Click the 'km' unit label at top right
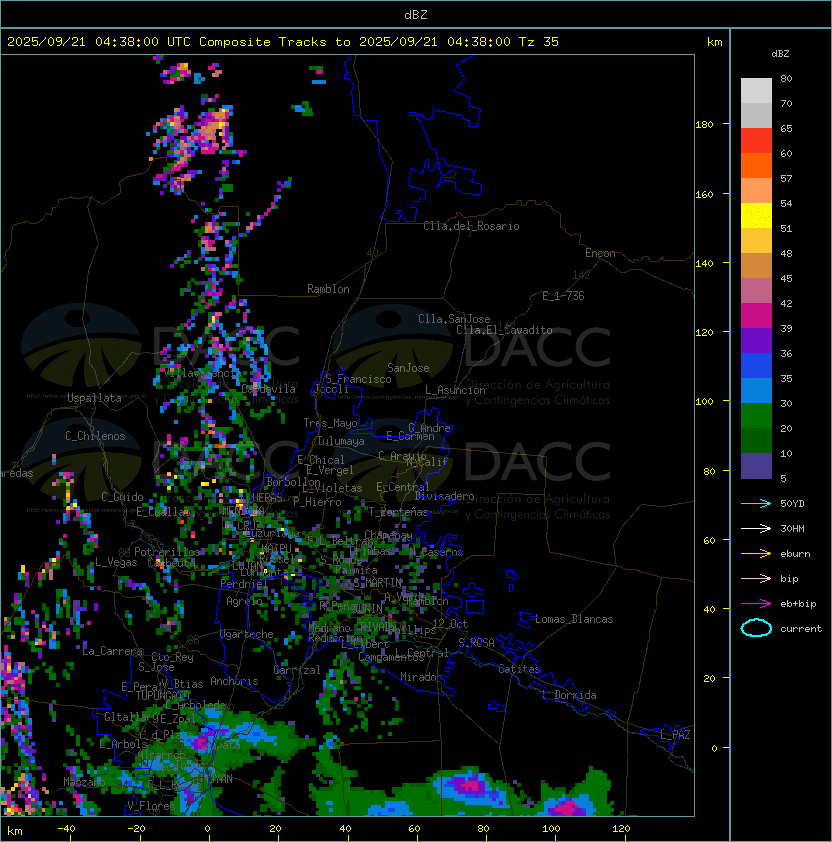832x842 pixels. coord(714,42)
